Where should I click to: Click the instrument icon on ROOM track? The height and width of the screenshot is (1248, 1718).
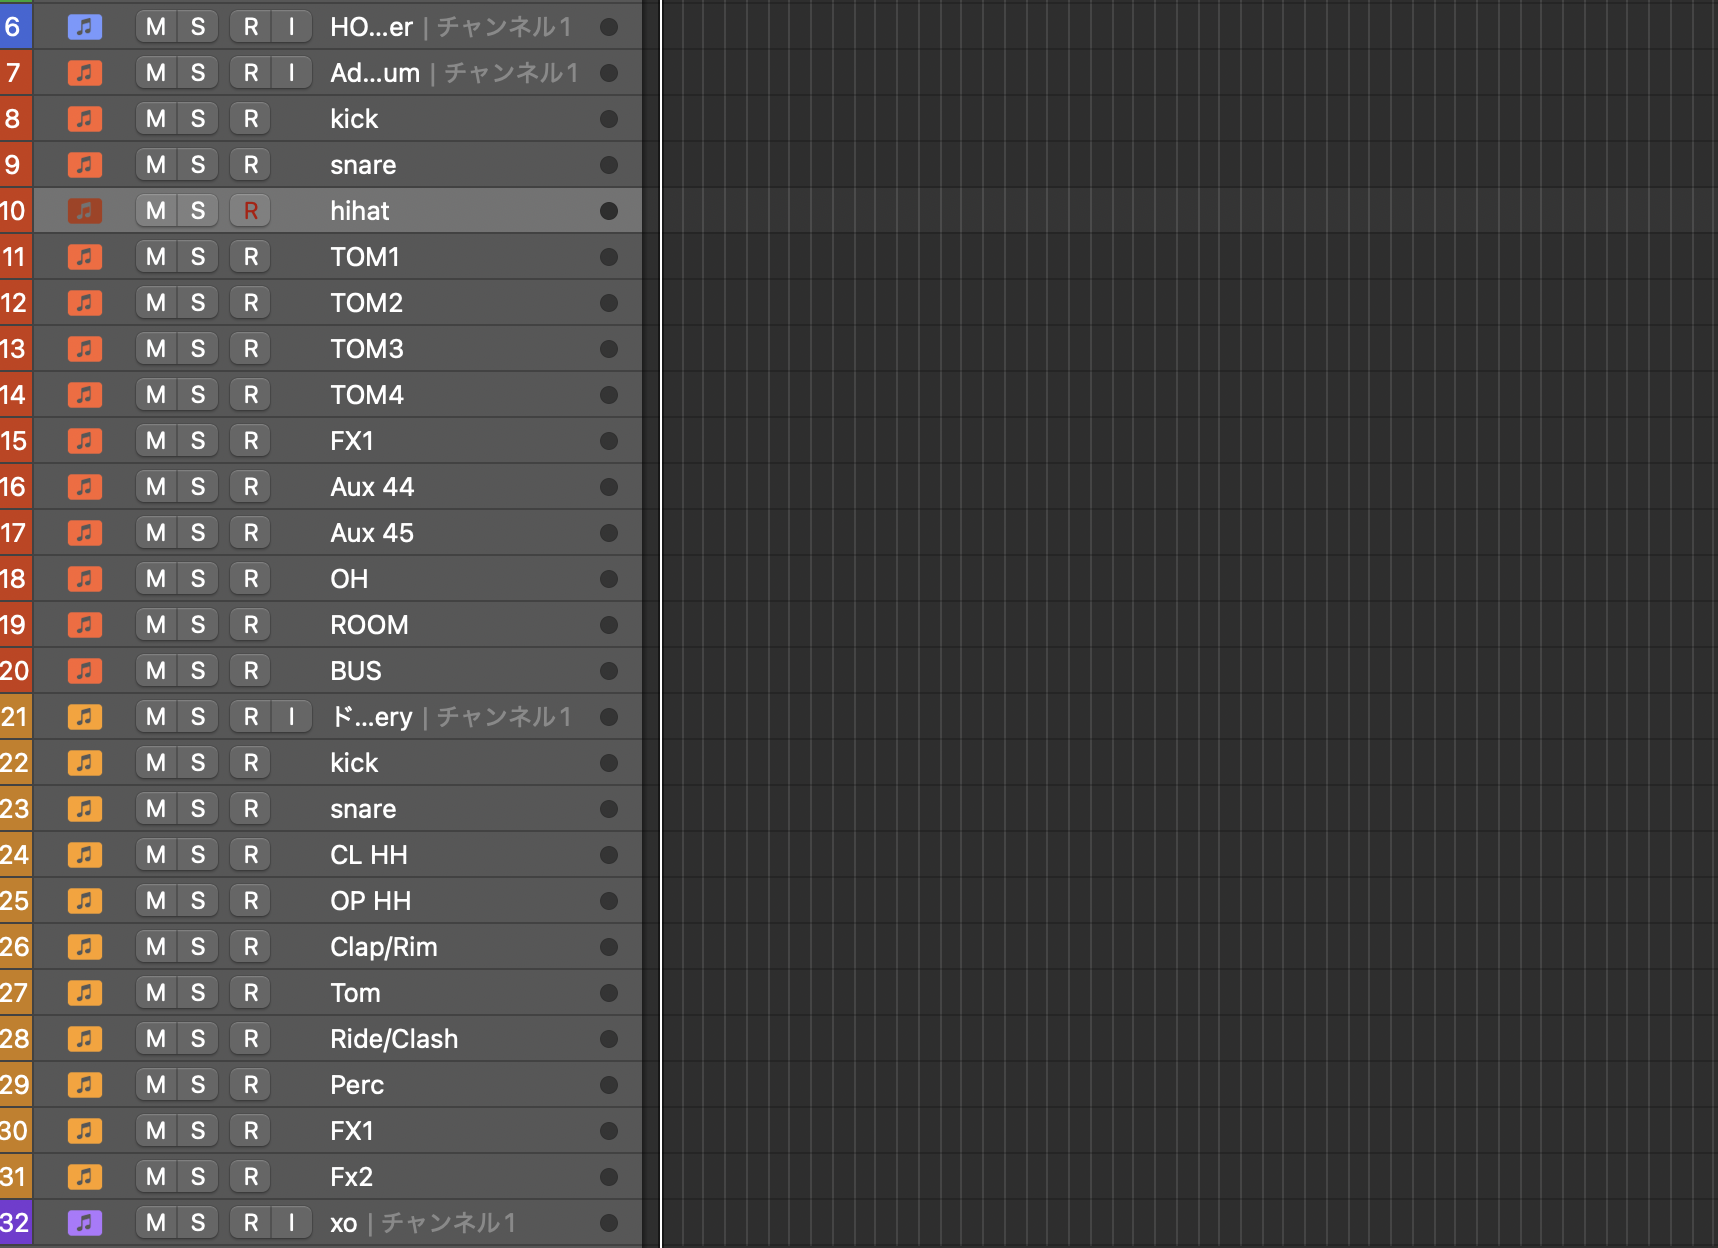85,625
